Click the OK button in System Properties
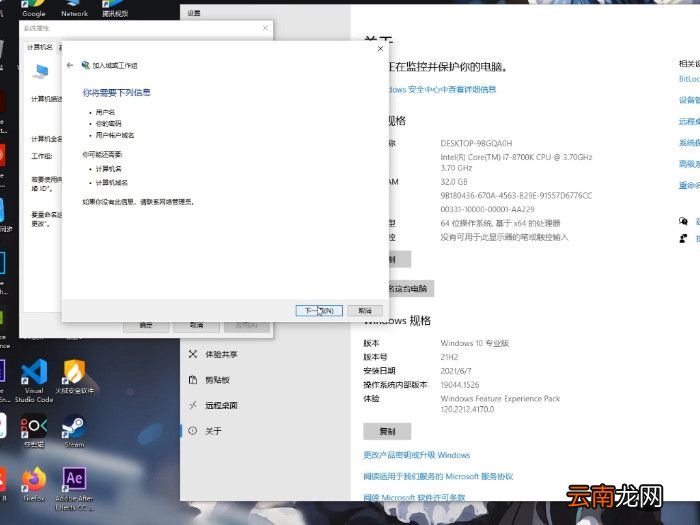Image resolution: width=700 pixels, height=525 pixels. click(x=146, y=325)
